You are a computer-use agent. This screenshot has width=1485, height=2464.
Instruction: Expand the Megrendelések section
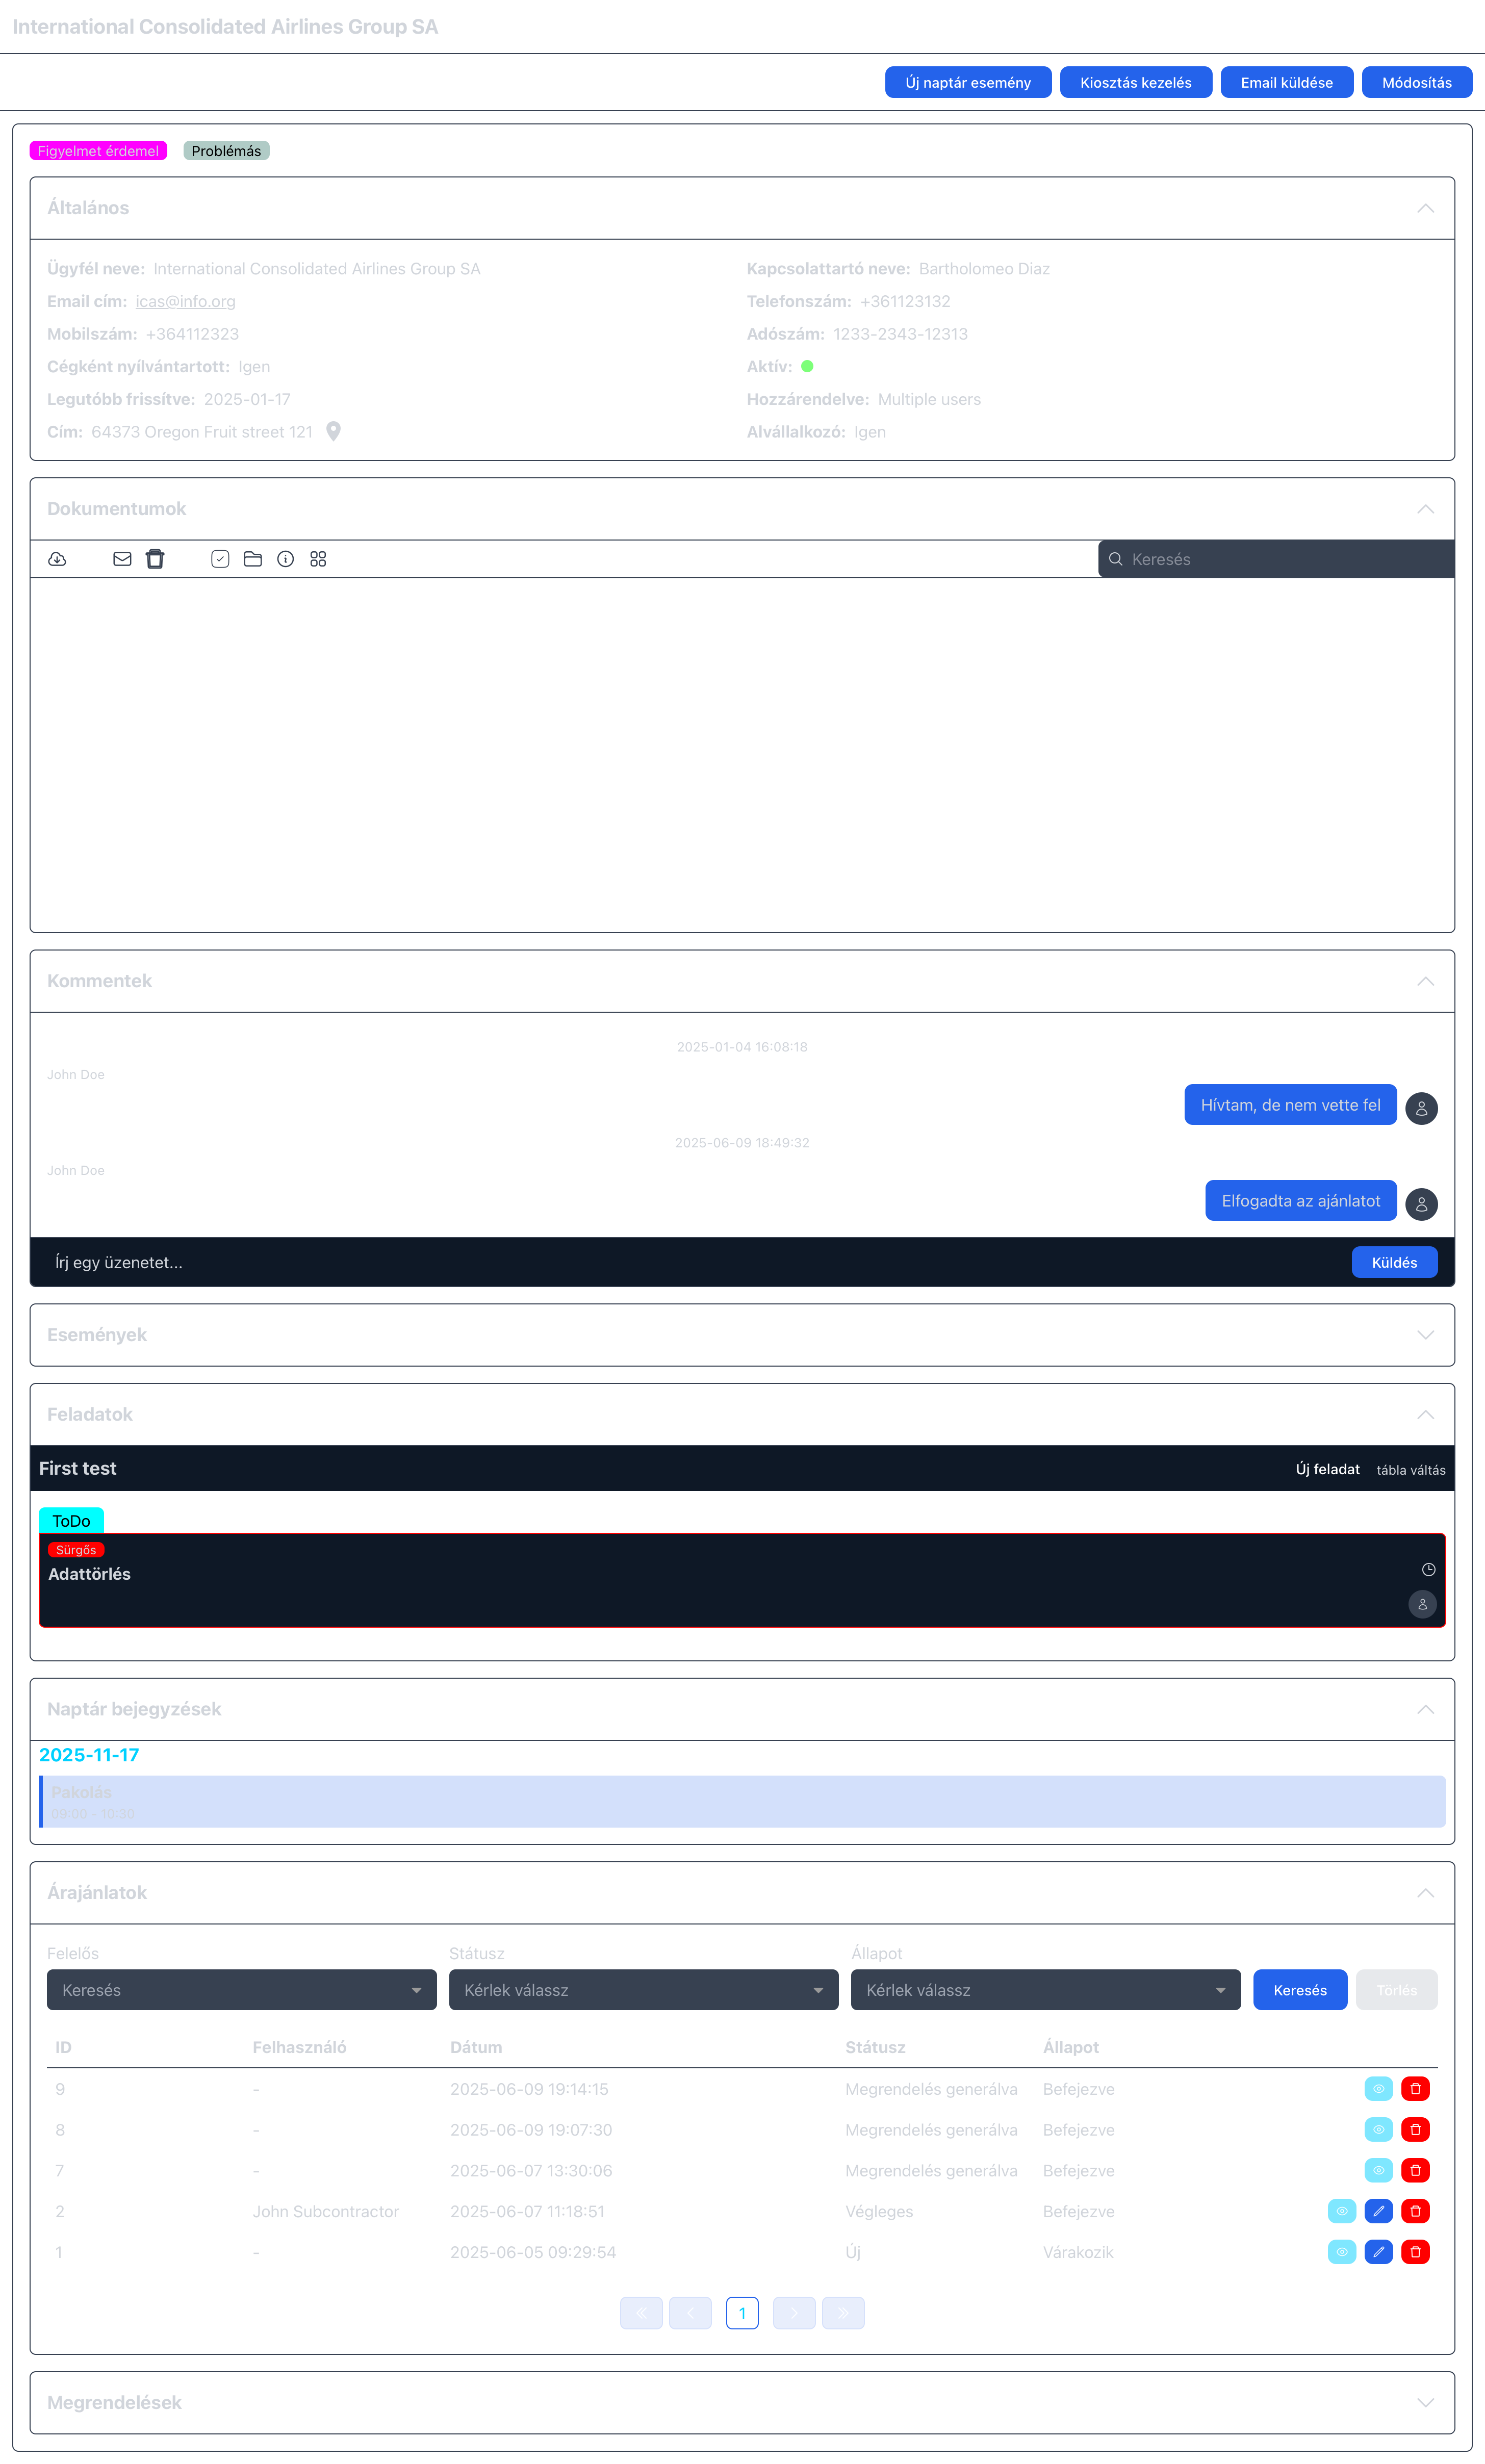coord(1425,2402)
